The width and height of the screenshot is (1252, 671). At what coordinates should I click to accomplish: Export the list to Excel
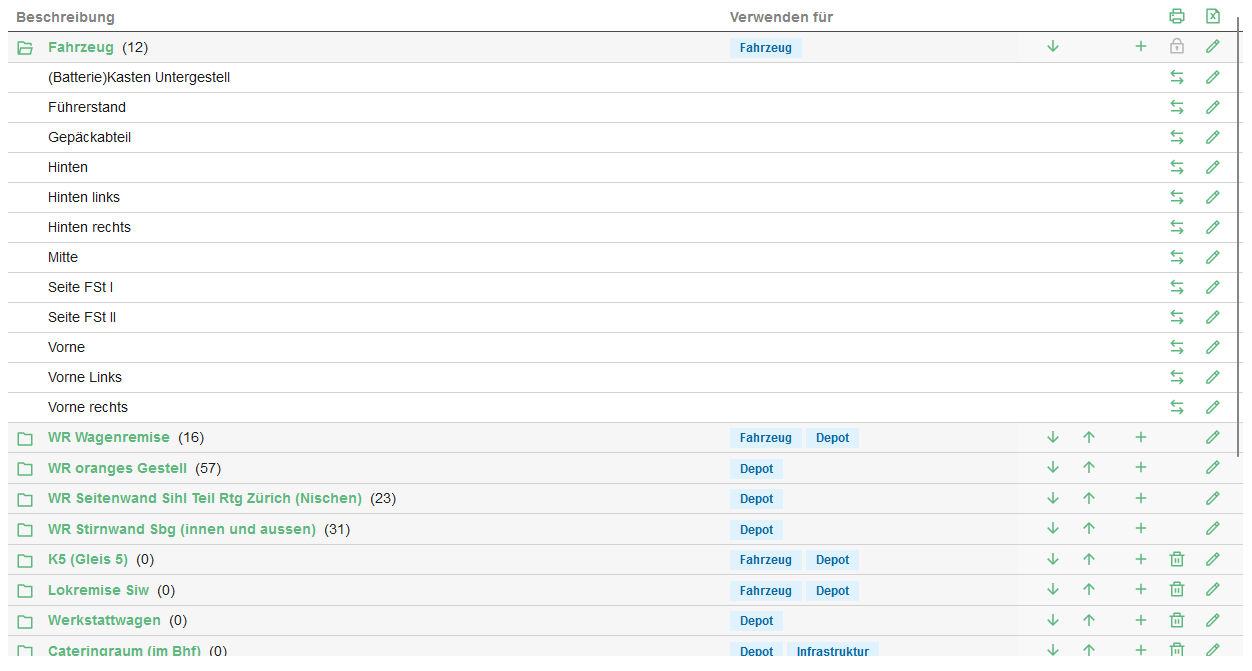coord(1213,16)
